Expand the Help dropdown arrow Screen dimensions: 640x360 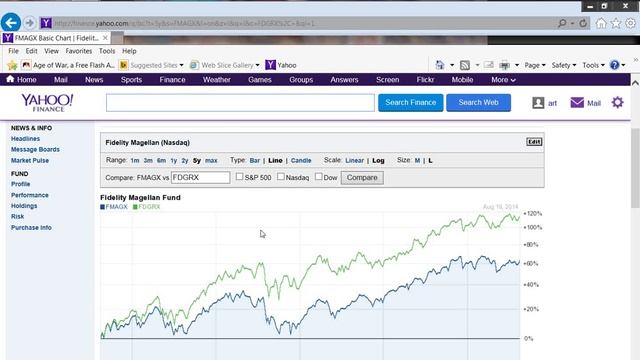point(623,65)
